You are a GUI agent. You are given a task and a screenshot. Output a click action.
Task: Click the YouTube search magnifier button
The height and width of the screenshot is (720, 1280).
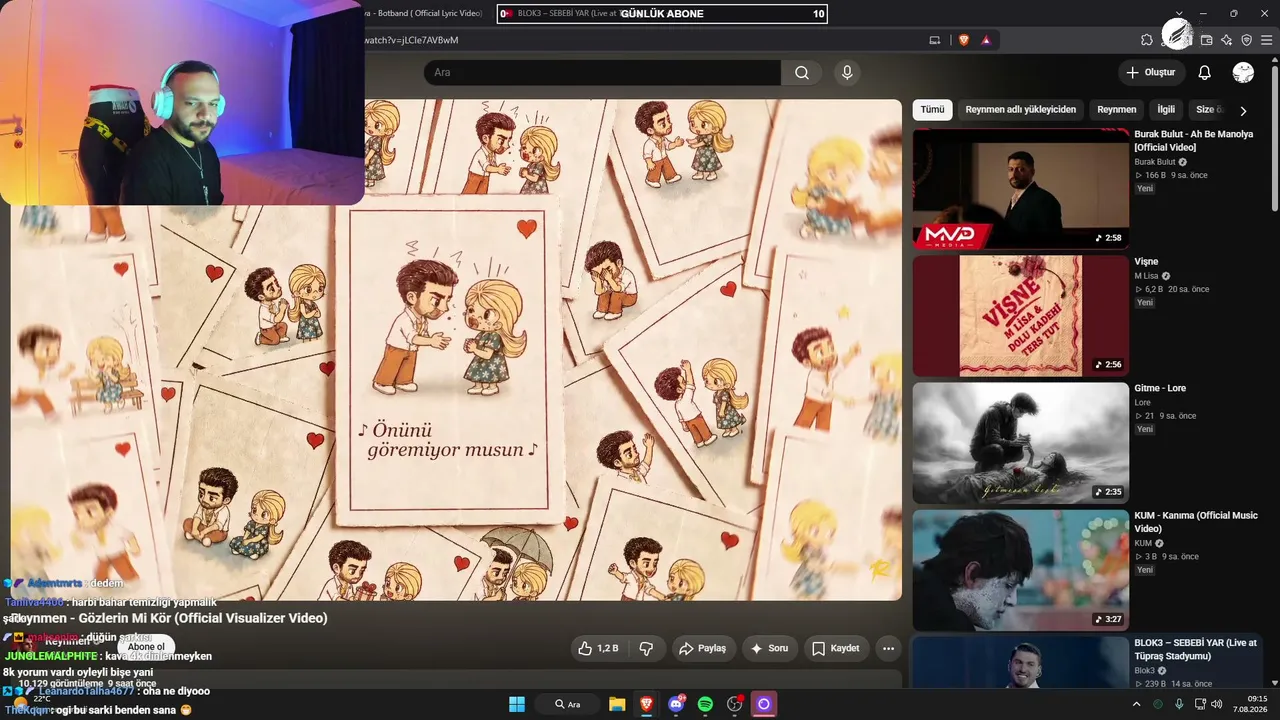coord(802,72)
